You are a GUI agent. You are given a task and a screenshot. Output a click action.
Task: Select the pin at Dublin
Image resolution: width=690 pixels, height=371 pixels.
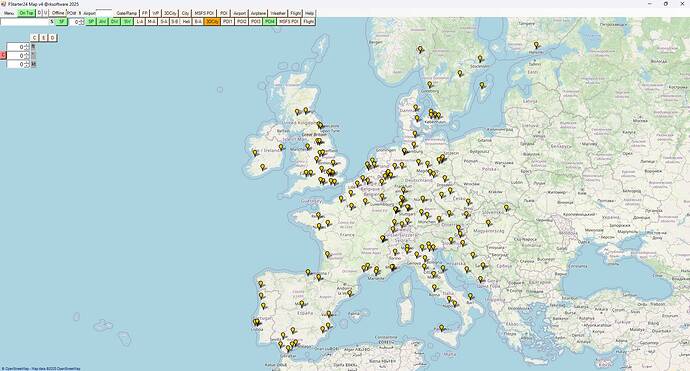click(x=281, y=147)
